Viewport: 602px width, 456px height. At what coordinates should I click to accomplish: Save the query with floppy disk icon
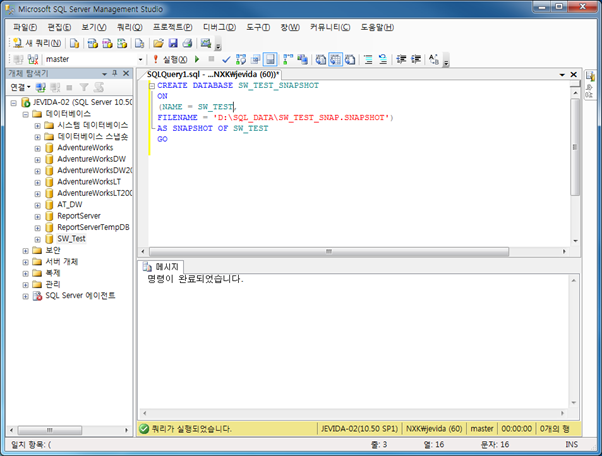pyautogui.click(x=173, y=43)
